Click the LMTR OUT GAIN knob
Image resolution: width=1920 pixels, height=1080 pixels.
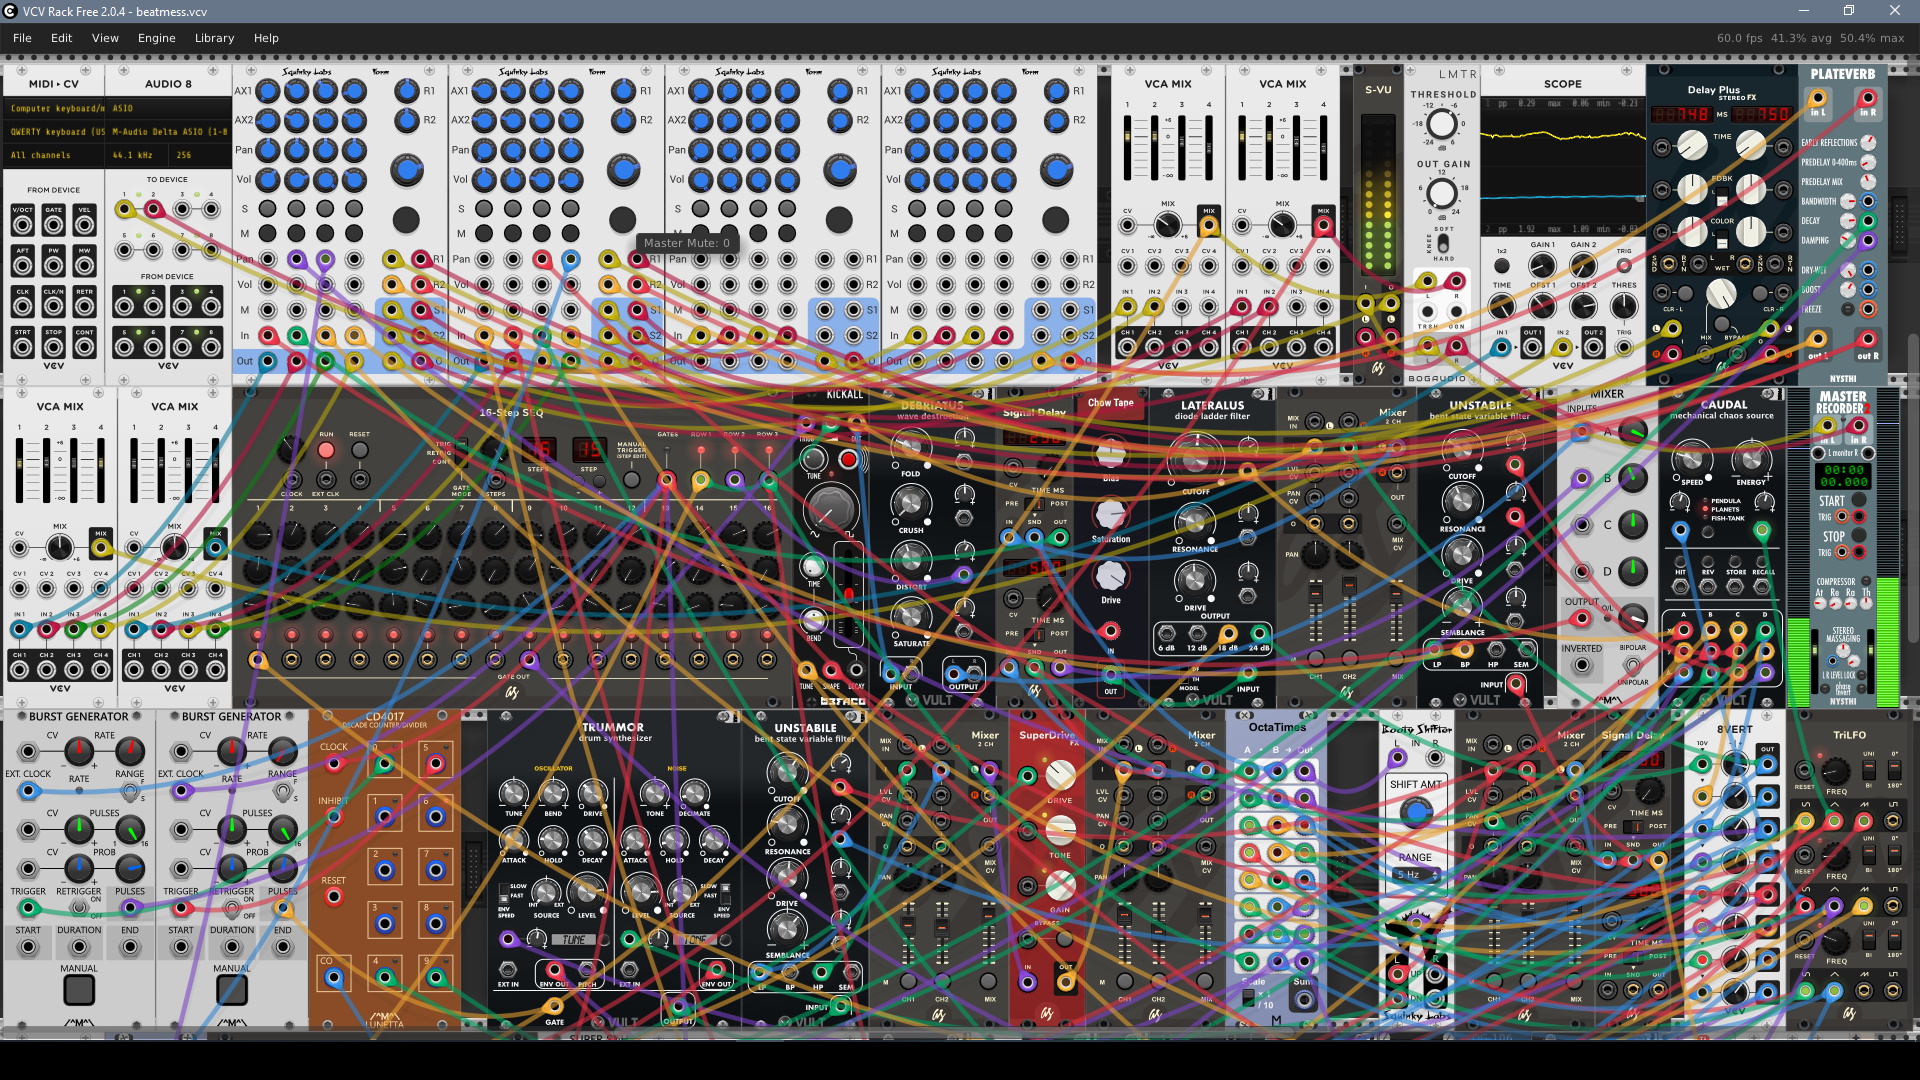[x=1442, y=193]
